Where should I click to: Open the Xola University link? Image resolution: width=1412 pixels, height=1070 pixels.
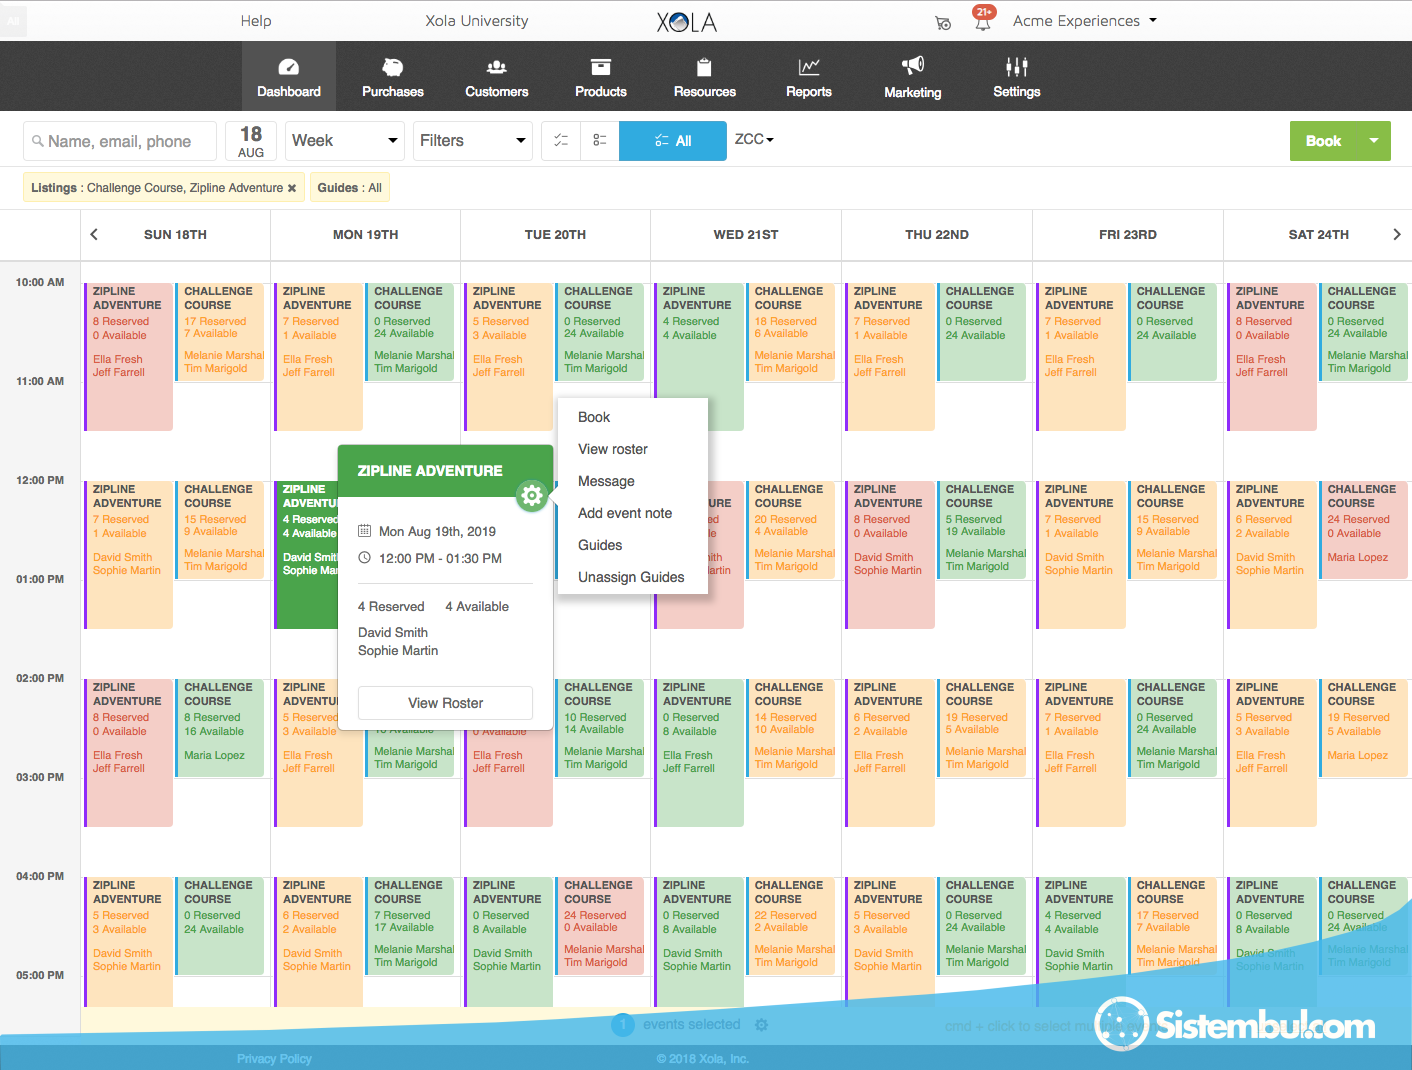click(x=477, y=21)
